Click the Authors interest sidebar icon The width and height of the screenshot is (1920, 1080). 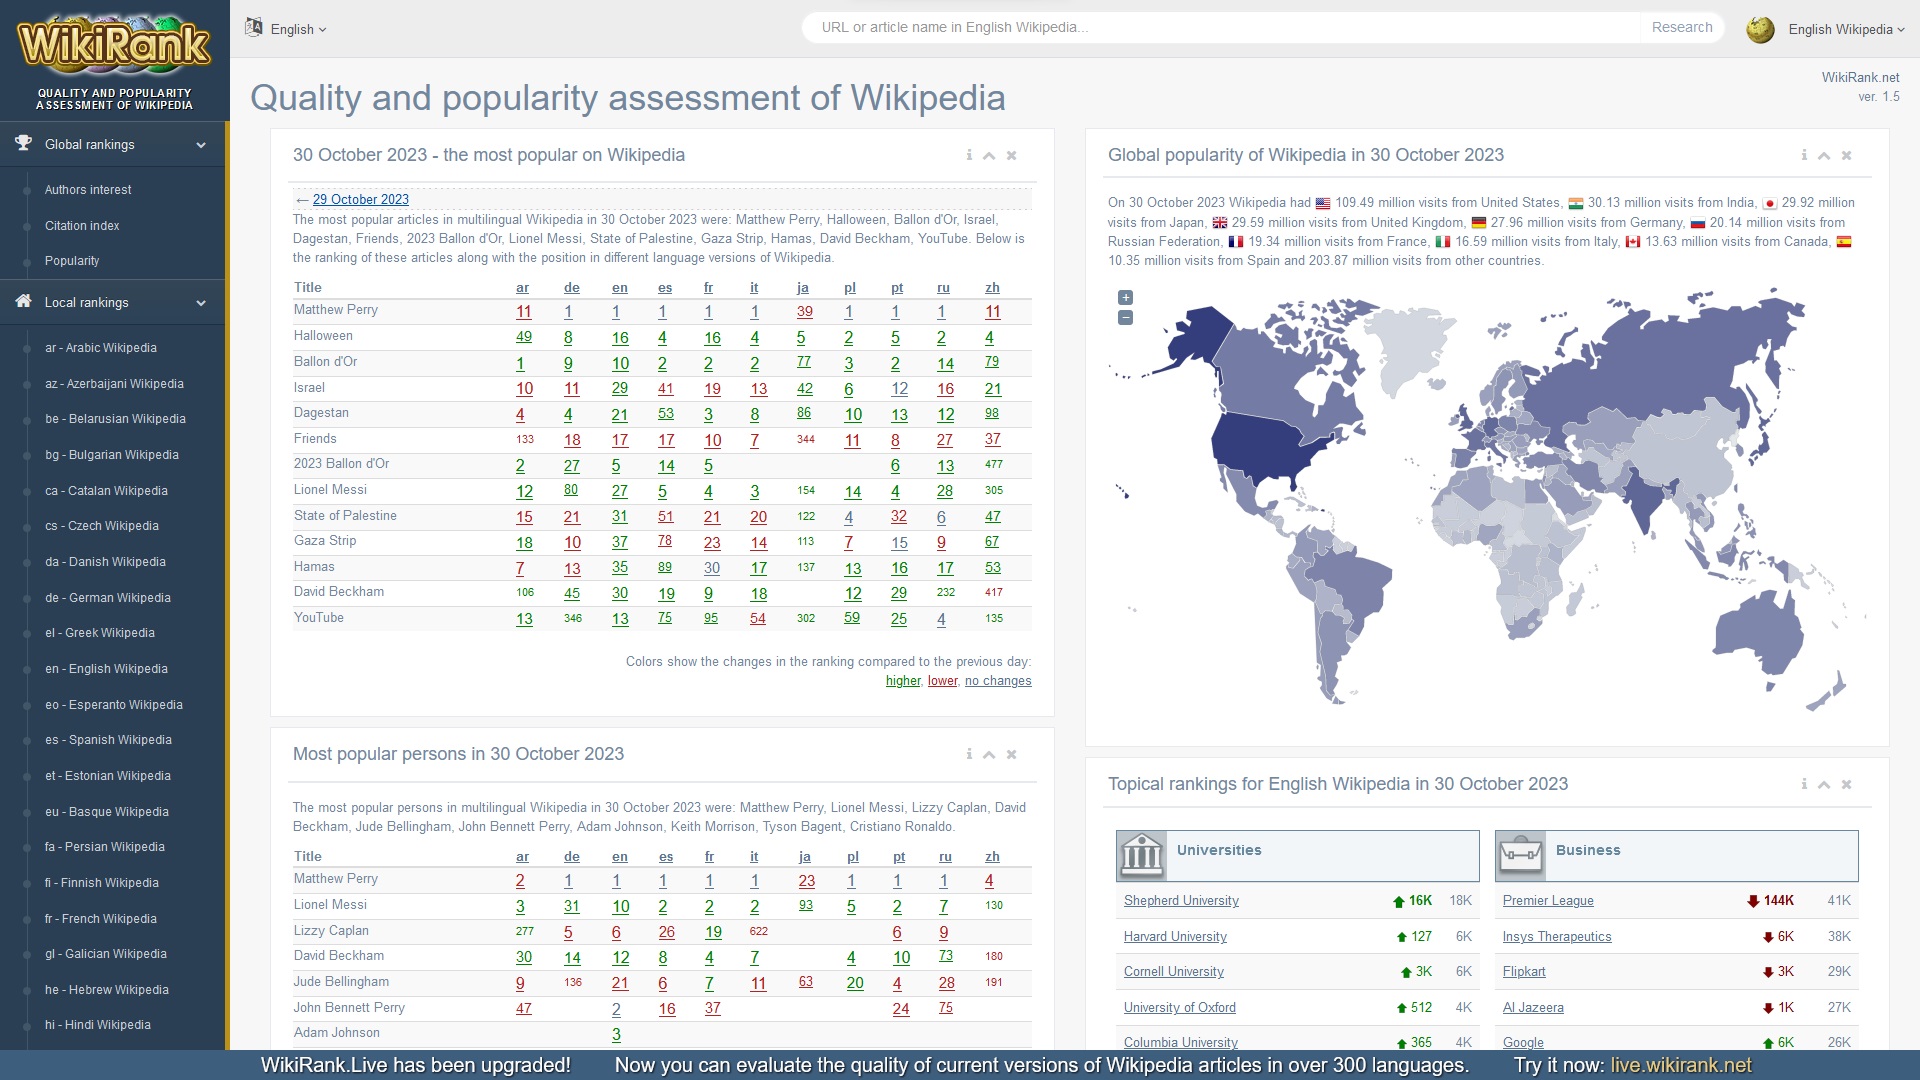pos(26,190)
